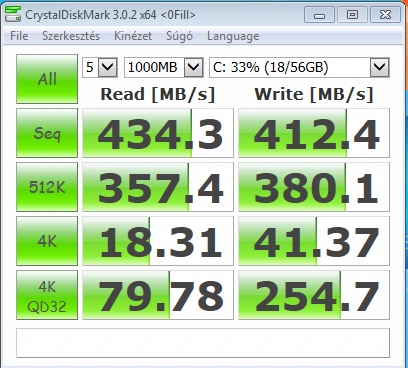
Task: Click the 512K read result 357.4
Action: point(158,187)
